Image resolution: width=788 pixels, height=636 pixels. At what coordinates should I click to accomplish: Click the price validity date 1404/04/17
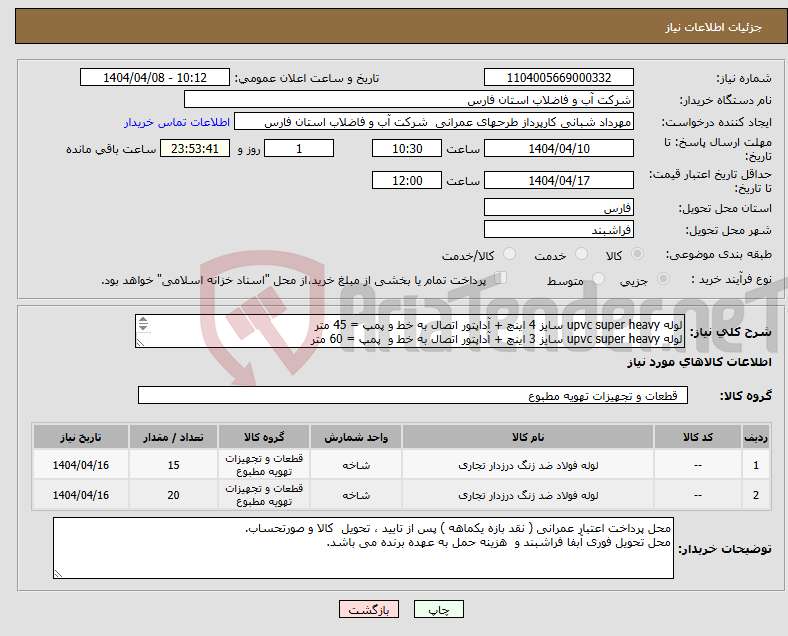pos(558,180)
